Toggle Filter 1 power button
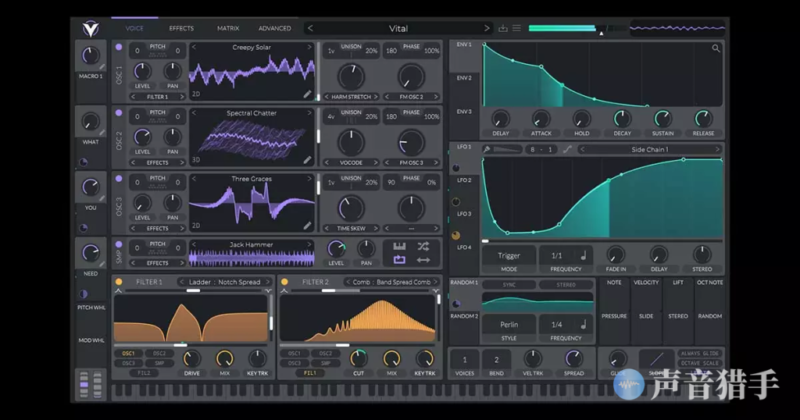 [119, 282]
